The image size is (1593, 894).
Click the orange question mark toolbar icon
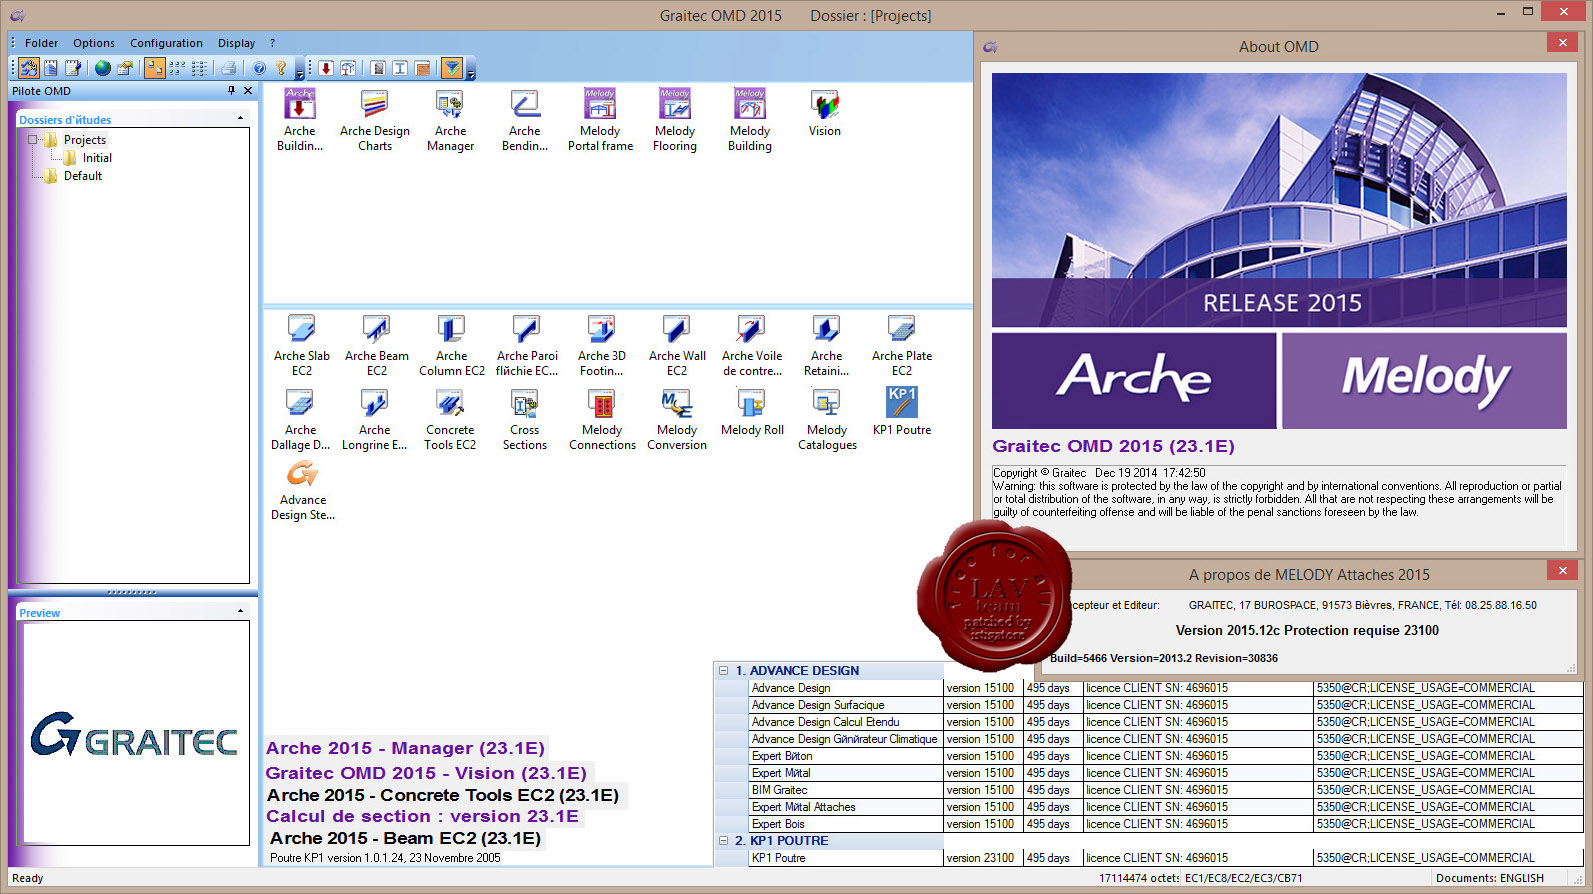[281, 68]
